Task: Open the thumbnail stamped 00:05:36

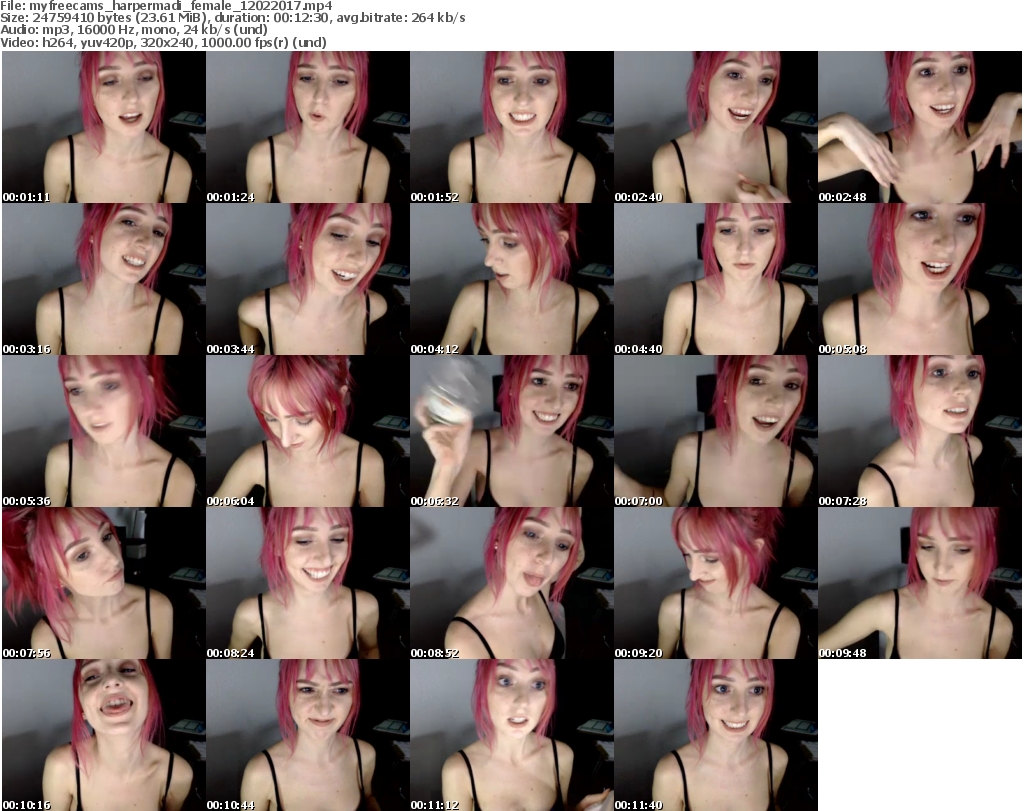Action: click(x=104, y=431)
